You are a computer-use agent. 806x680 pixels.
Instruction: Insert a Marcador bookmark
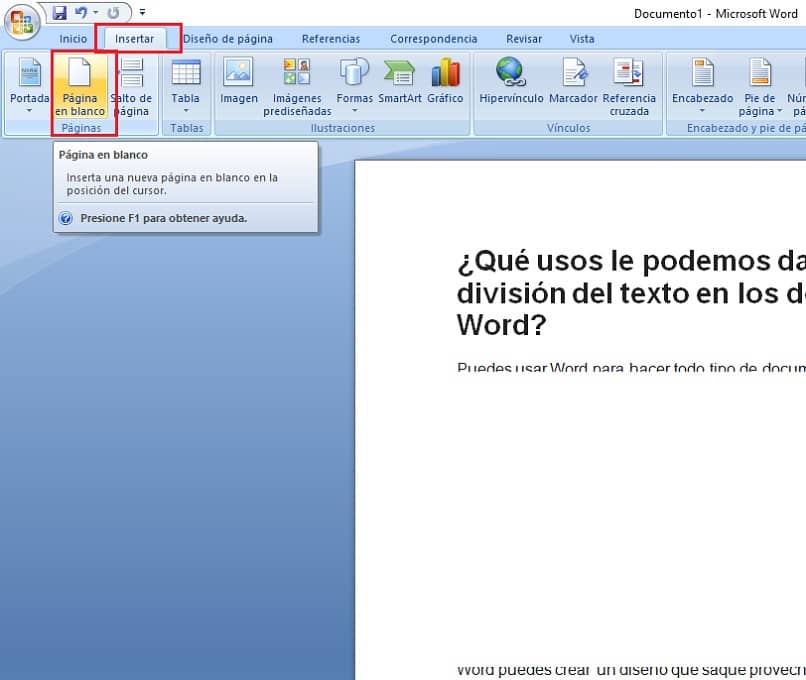click(x=573, y=85)
